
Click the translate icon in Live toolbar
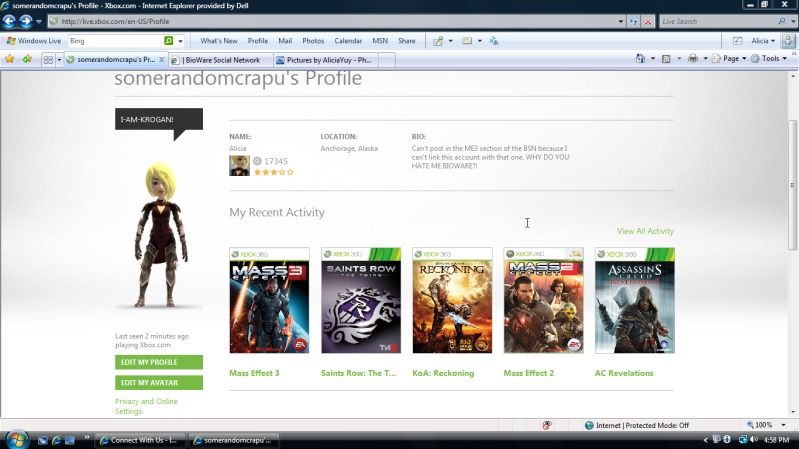click(494, 41)
